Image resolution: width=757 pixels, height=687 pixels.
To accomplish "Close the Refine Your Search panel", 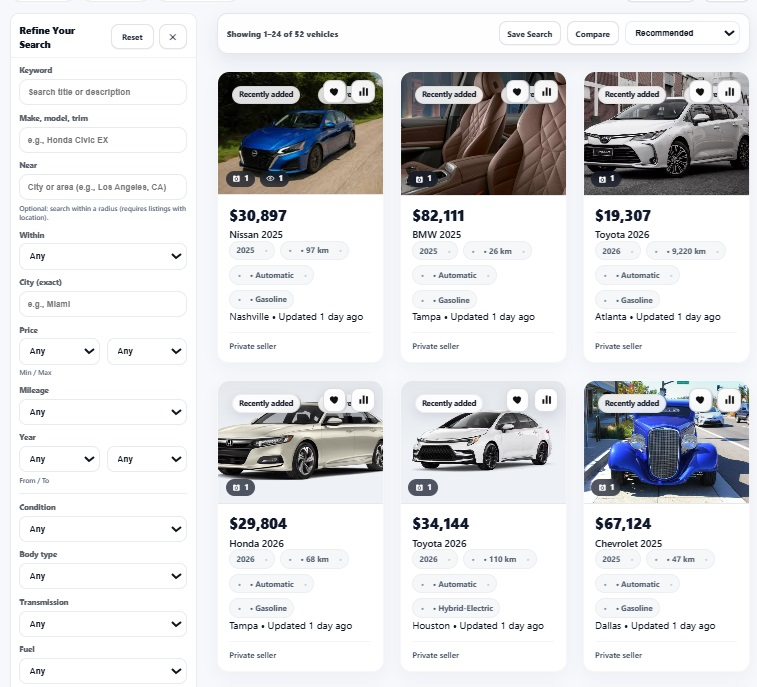I will tap(173, 37).
